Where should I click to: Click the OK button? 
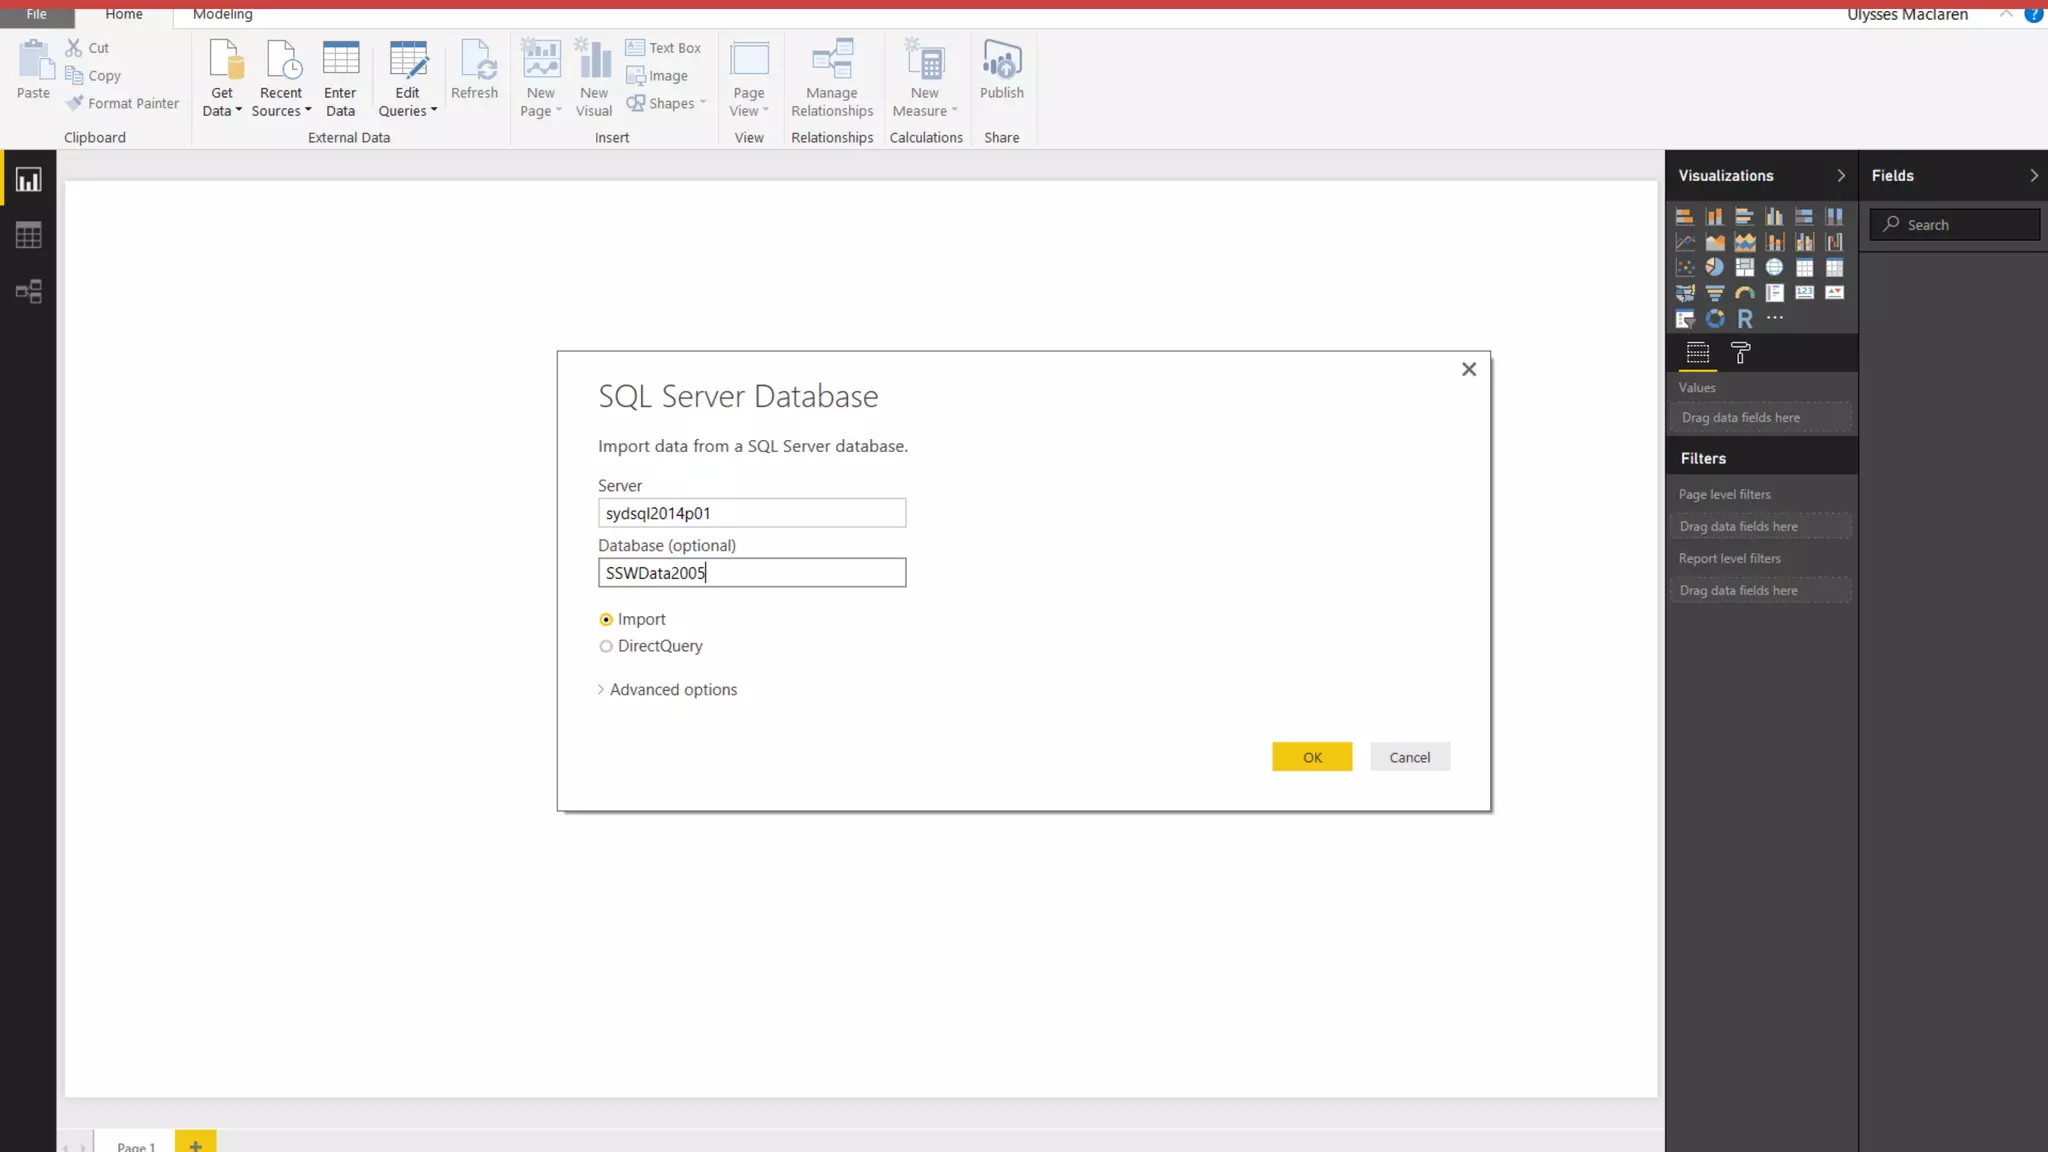(1312, 757)
